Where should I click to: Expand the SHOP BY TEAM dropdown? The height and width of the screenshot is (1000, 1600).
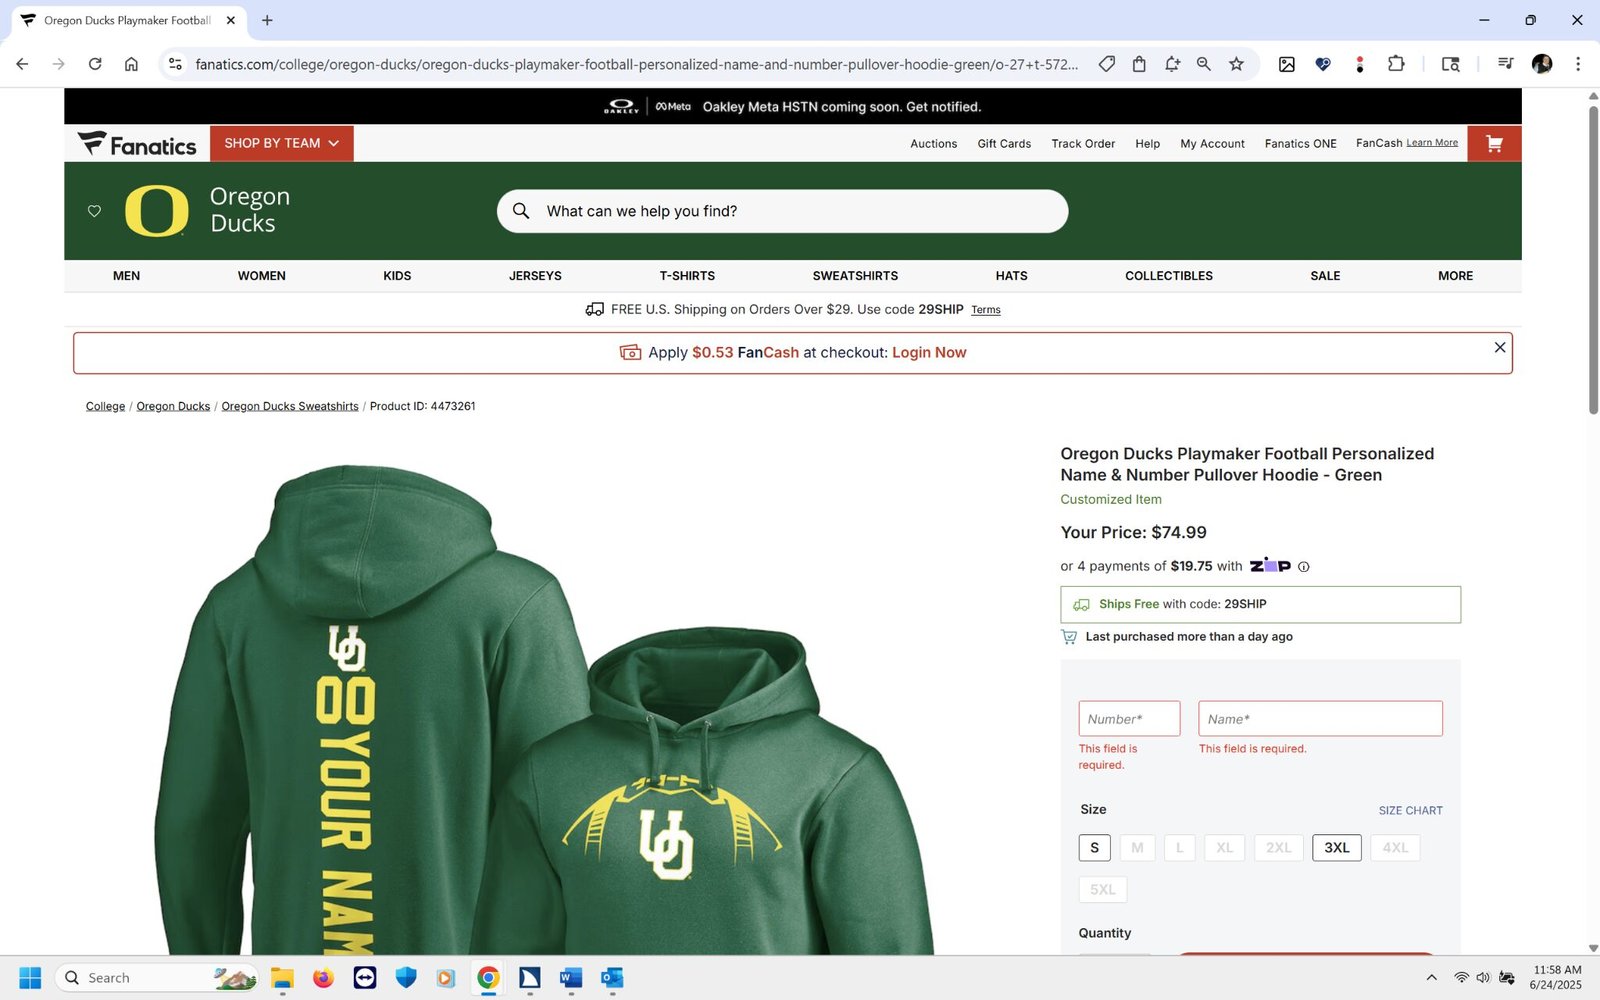click(282, 144)
